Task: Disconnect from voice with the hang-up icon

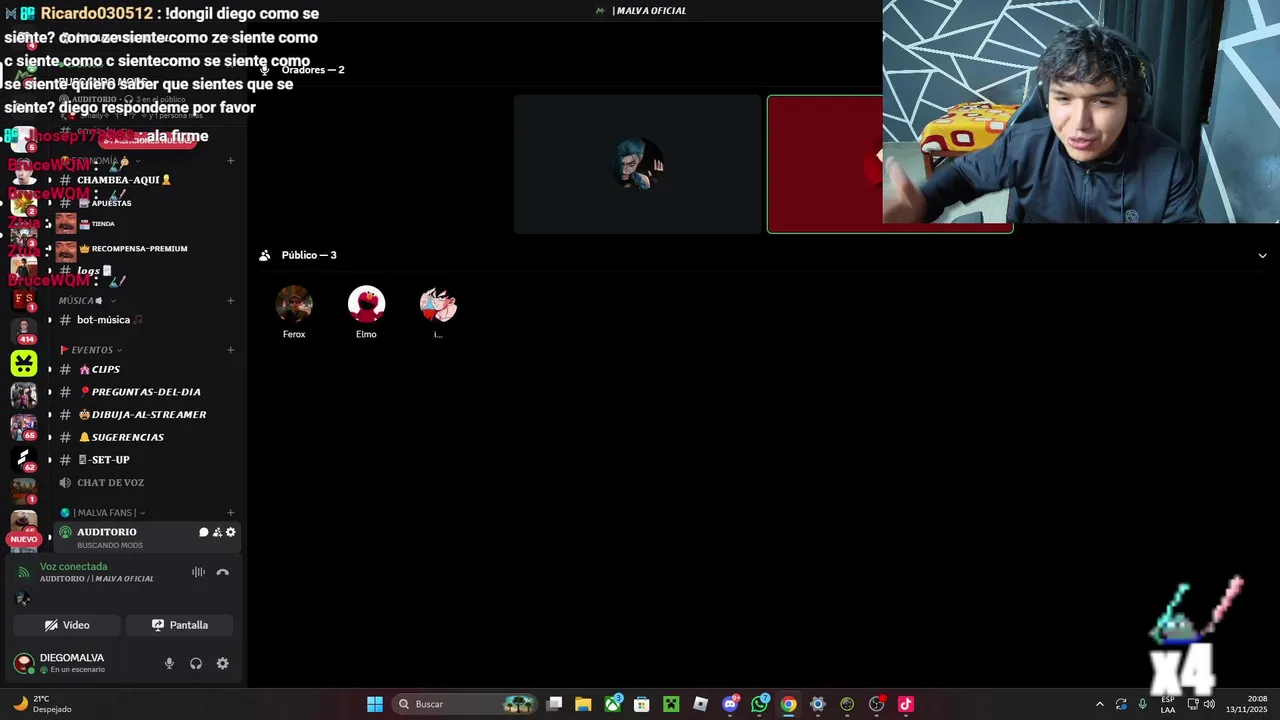Action: (x=222, y=572)
